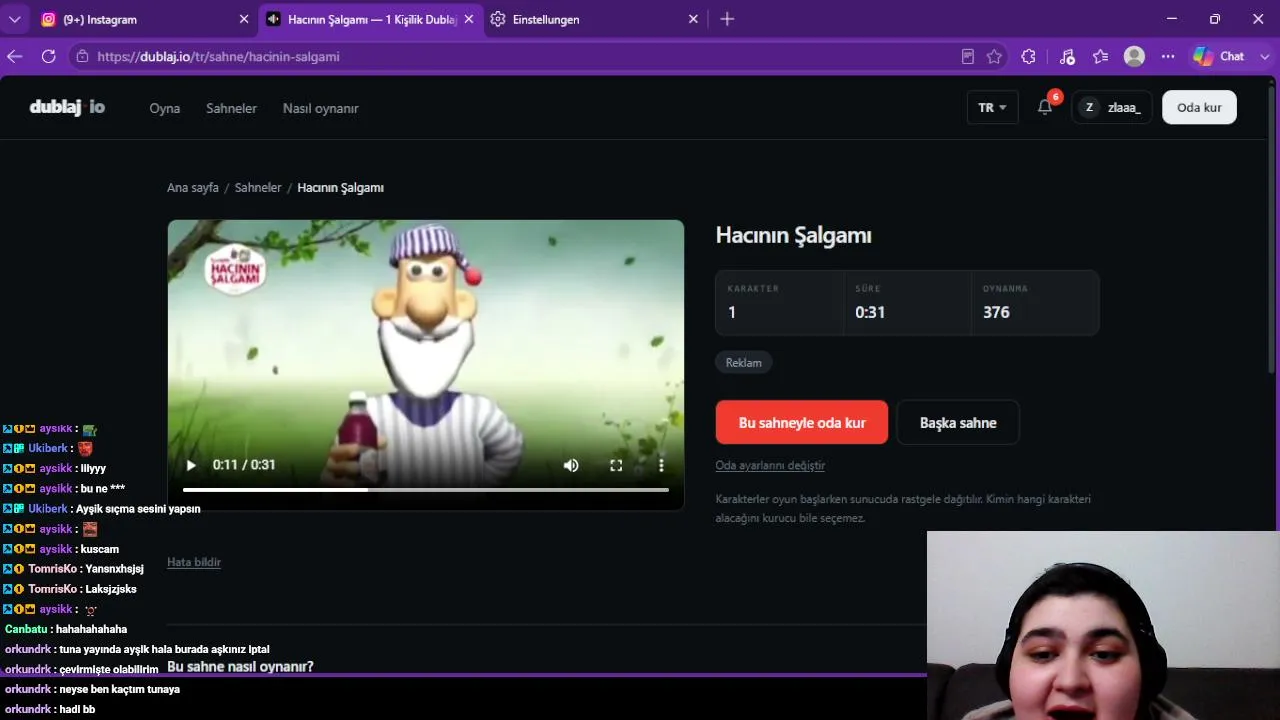Open the Nasıl oynanır navigation link
The image size is (1280, 720).
coord(321,108)
